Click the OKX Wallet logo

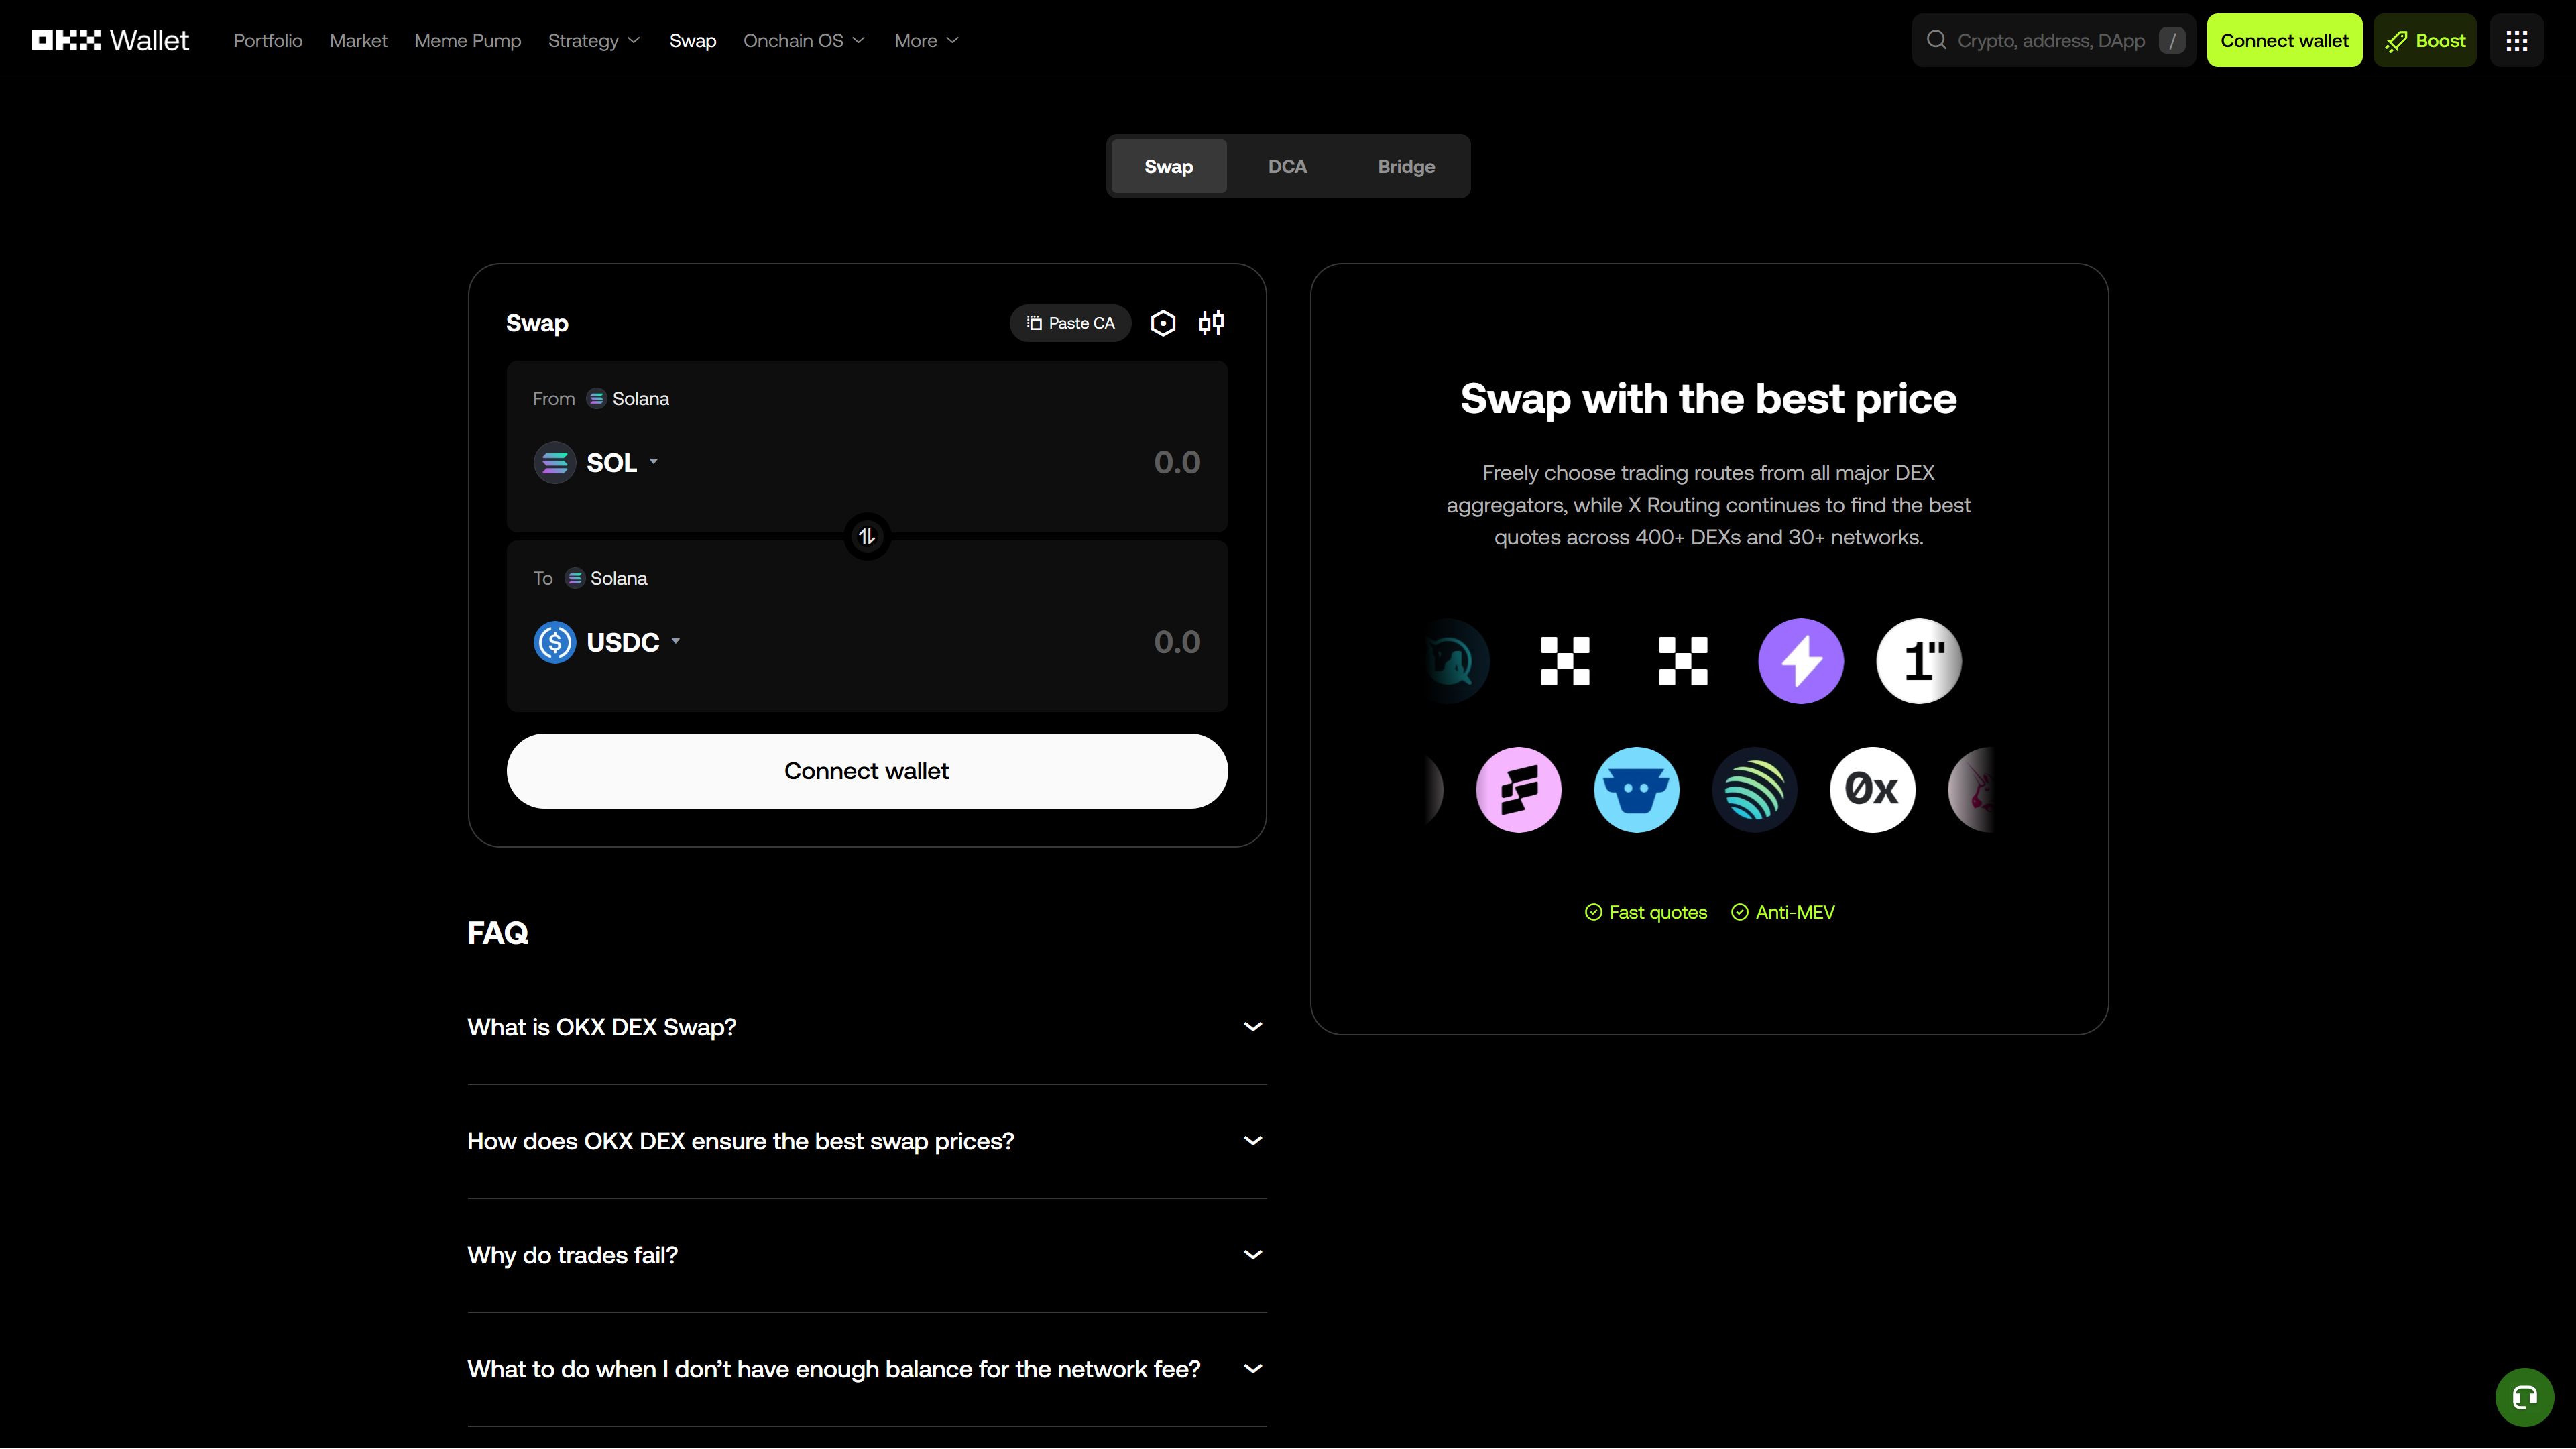pos(110,40)
